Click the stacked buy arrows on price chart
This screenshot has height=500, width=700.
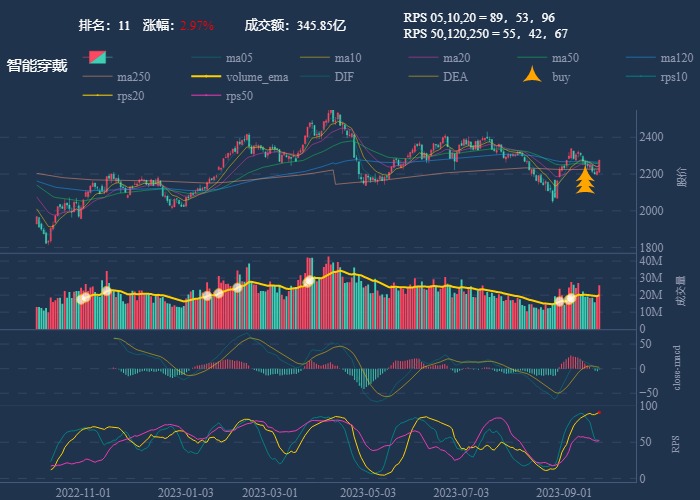(584, 180)
